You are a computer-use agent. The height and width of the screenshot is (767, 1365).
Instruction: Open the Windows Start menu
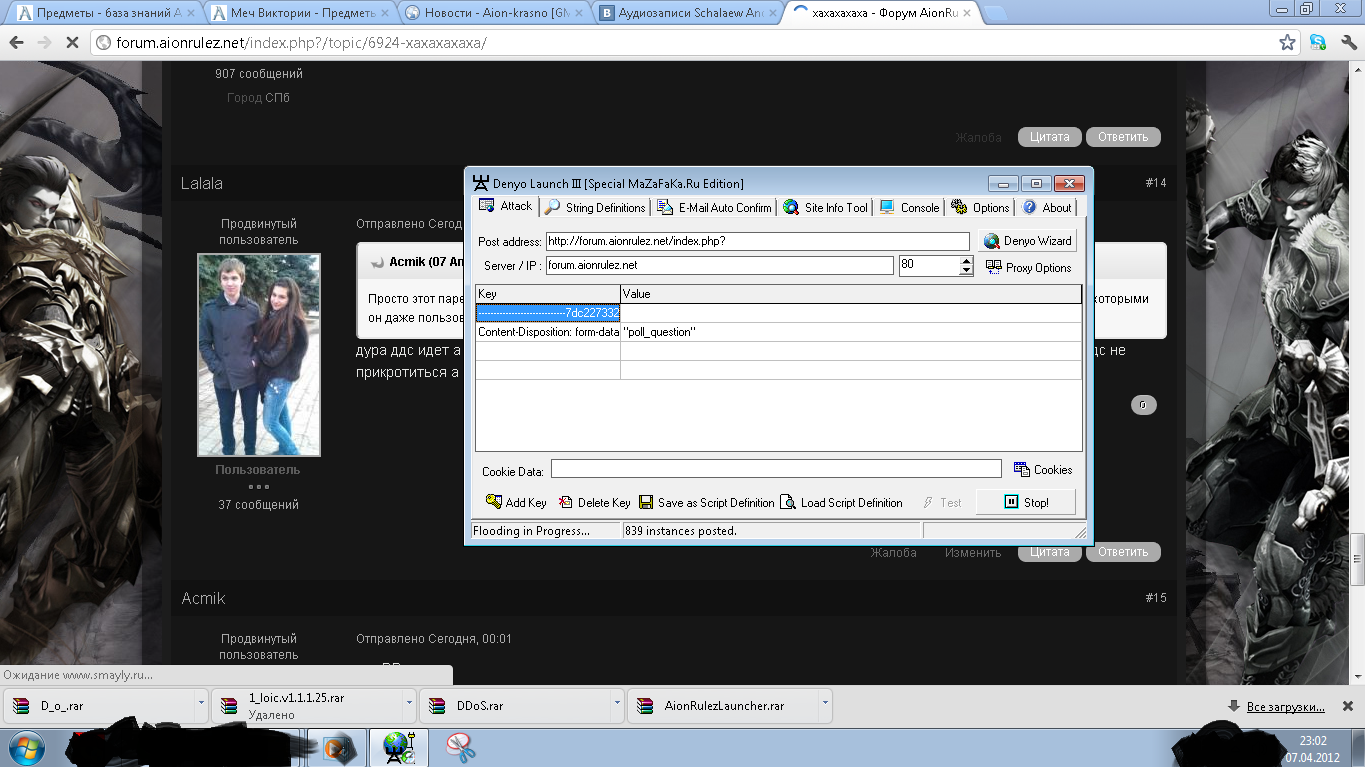point(26,747)
